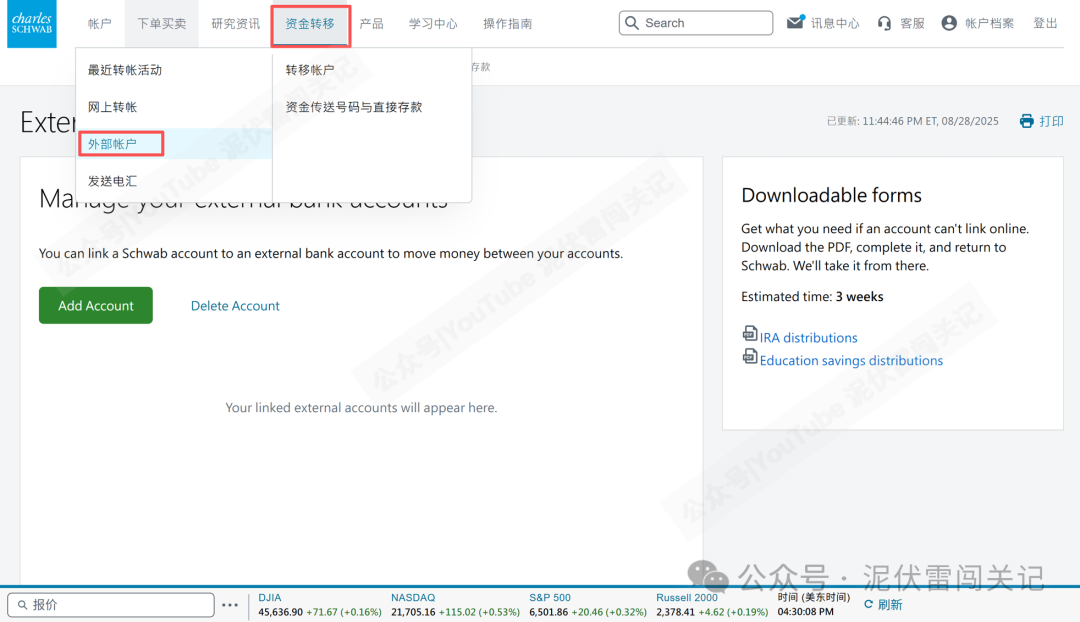Click the NASDAQ index label
The image size is (1080, 622).
coord(413,597)
